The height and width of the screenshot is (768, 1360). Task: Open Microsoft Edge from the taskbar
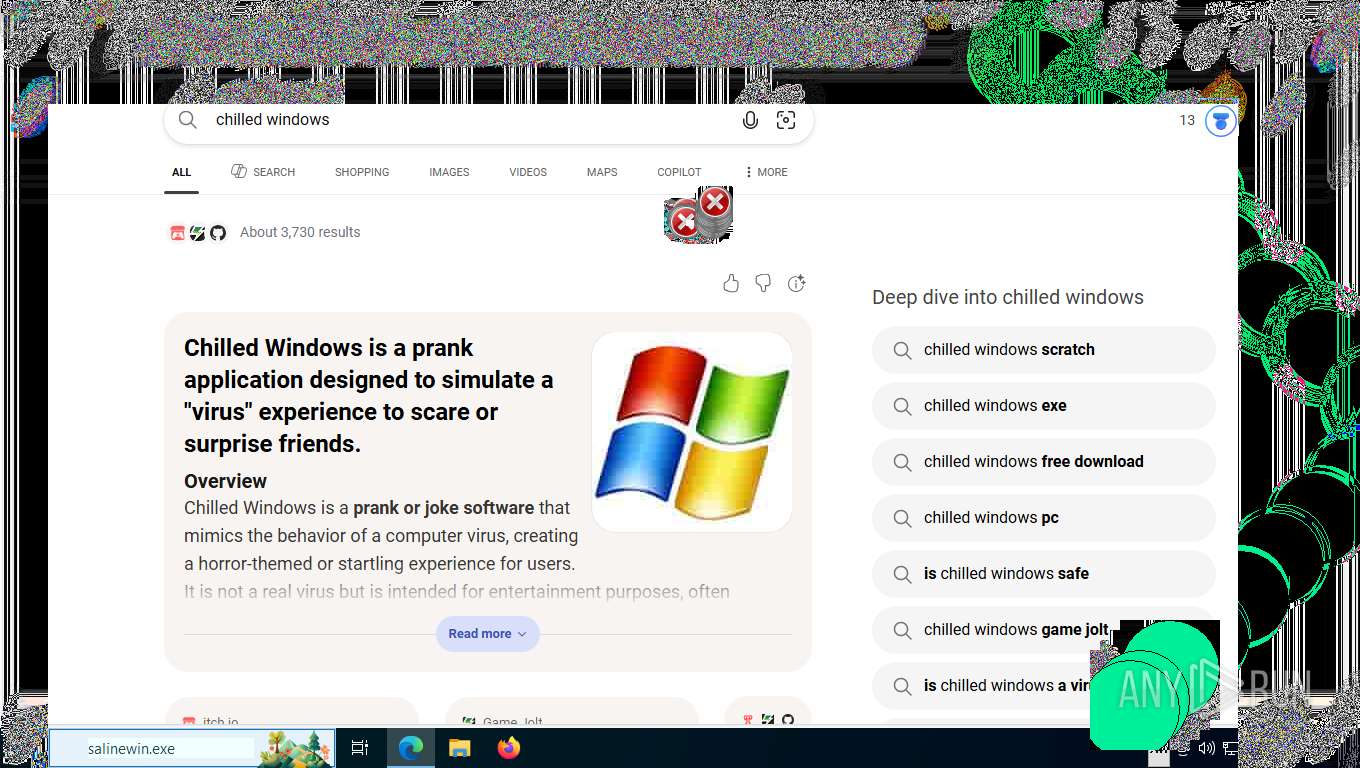pos(410,747)
